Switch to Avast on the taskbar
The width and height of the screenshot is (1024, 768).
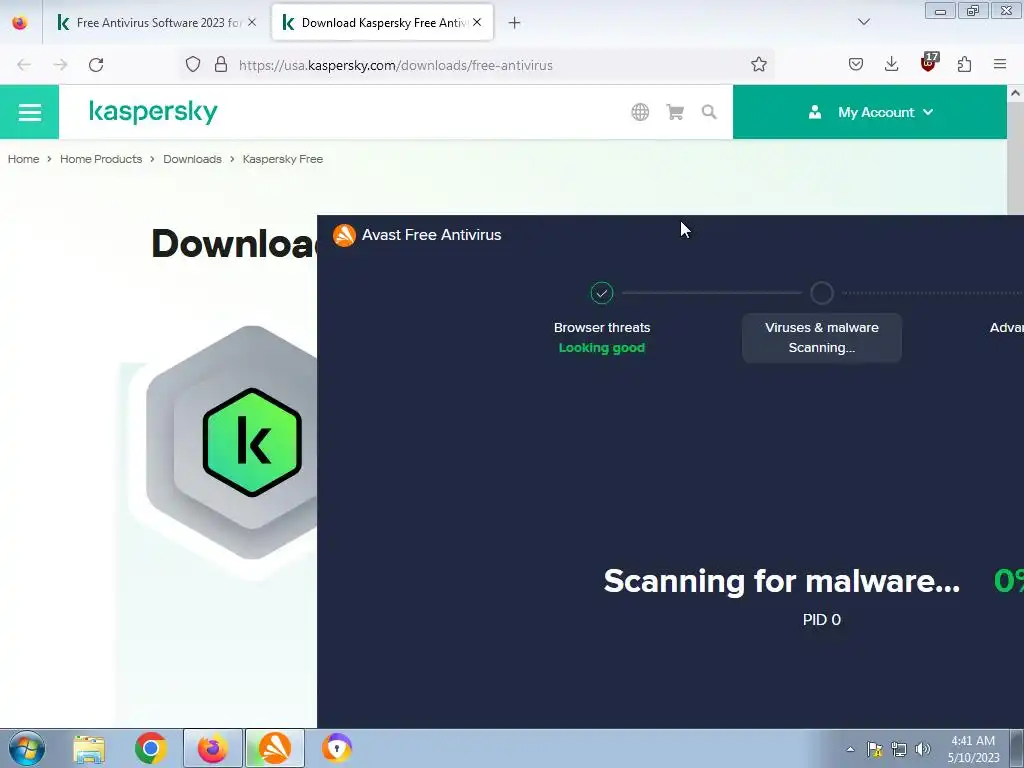(275, 748)
